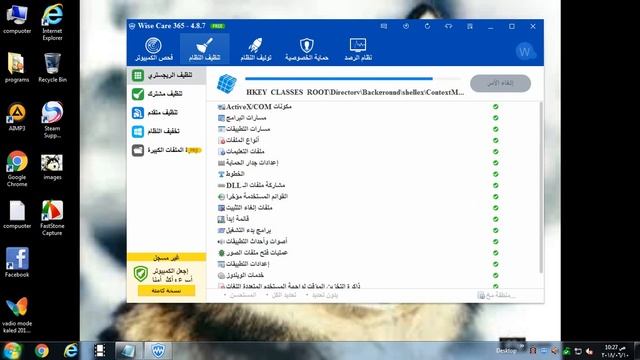Screen dimensions: 640x360
Task: Click icon of the Fonts entry
Action: pos(221,174)
